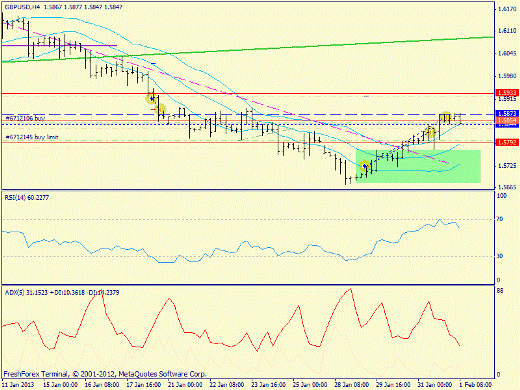Click the '15 Jan 00:00' time label
Viewport: 520px width, 390px height.
pyautogui.click(x=60, y=385)
